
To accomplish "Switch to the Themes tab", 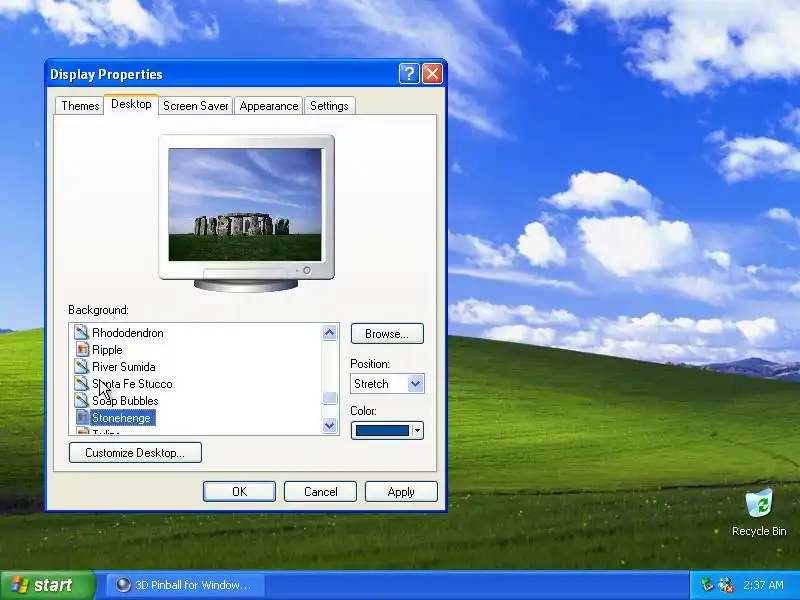I will click(80, 106).
